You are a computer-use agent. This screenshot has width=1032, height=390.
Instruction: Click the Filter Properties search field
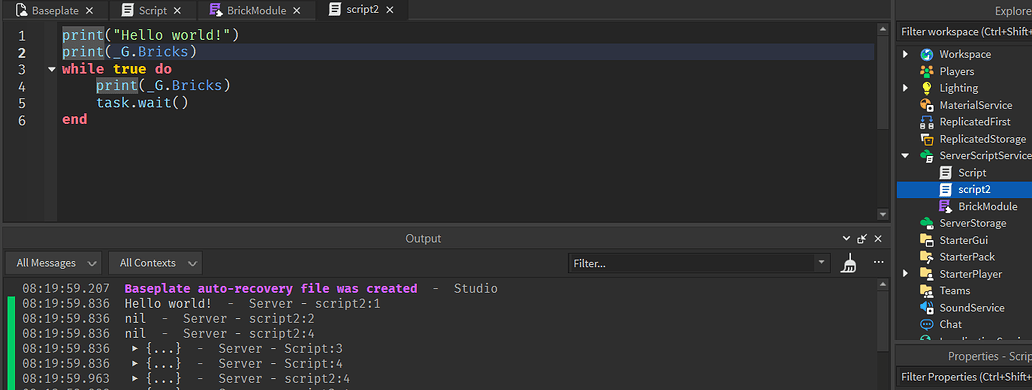tap(964, 377)
